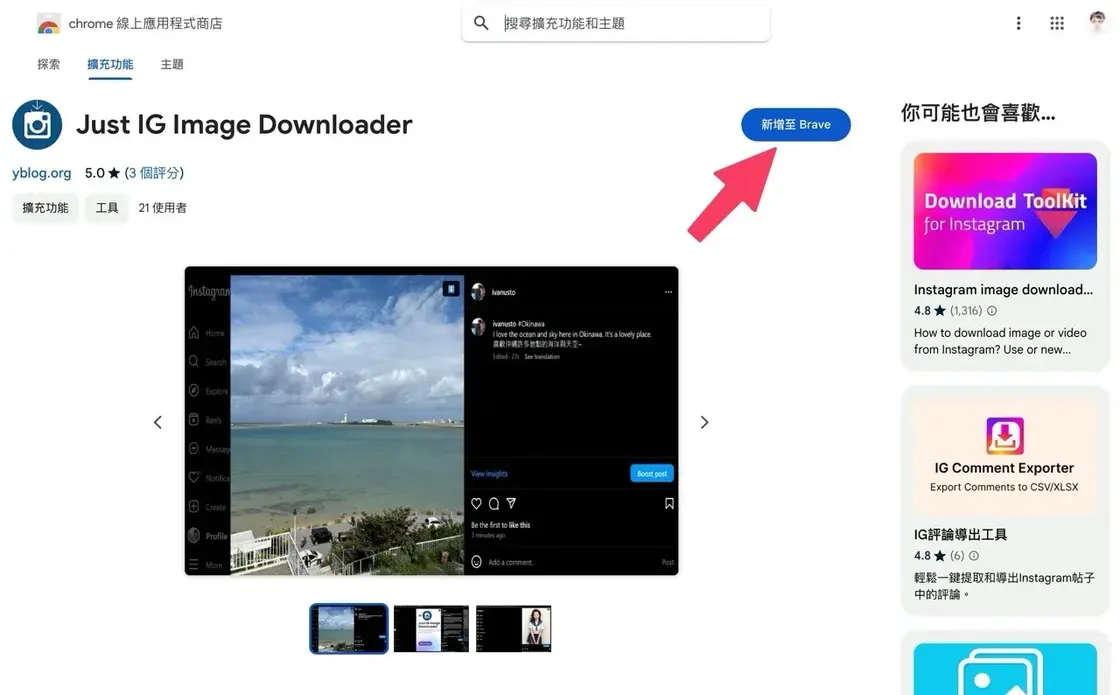This screenshot has width=1120, height=695.
Task: Focus the extensions and themes search field
Action: pos(616,24)
